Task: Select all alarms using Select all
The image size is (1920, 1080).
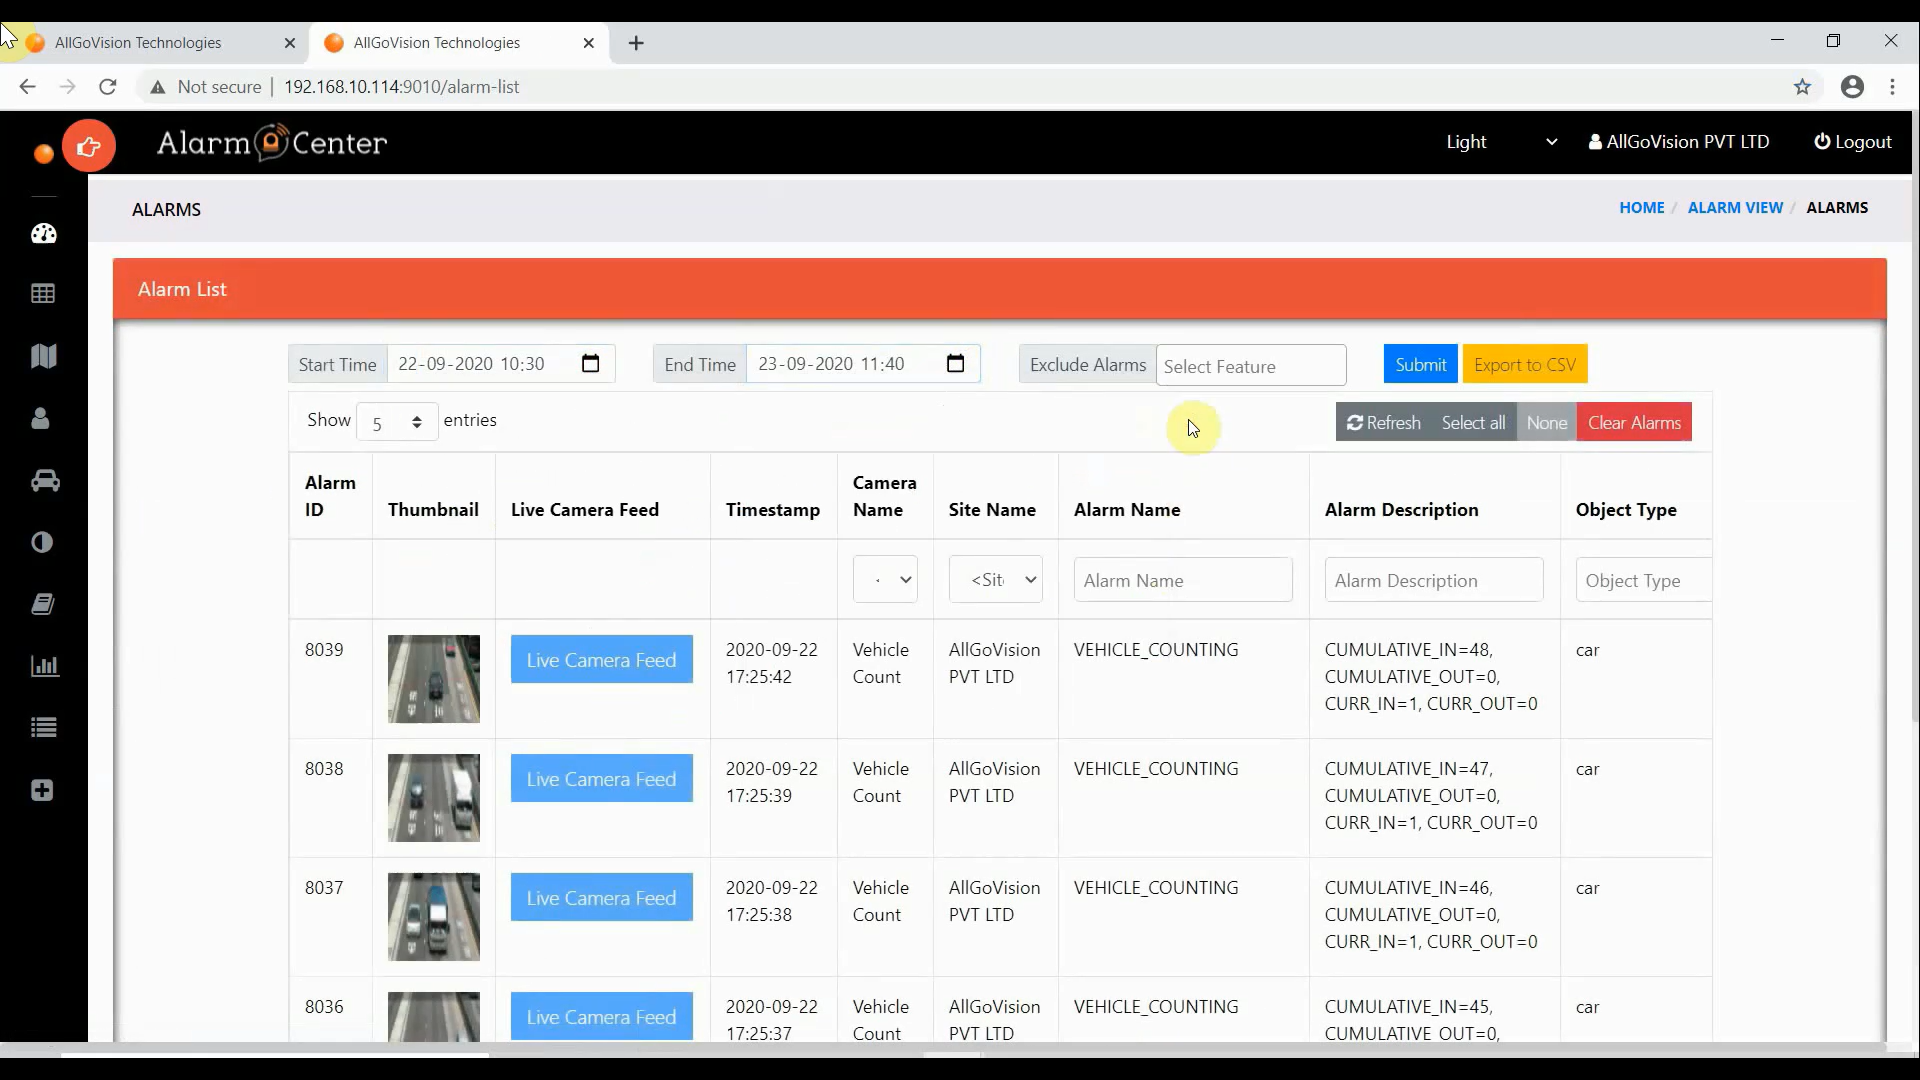Action: pyautogui.click(x=1473, y=422)
